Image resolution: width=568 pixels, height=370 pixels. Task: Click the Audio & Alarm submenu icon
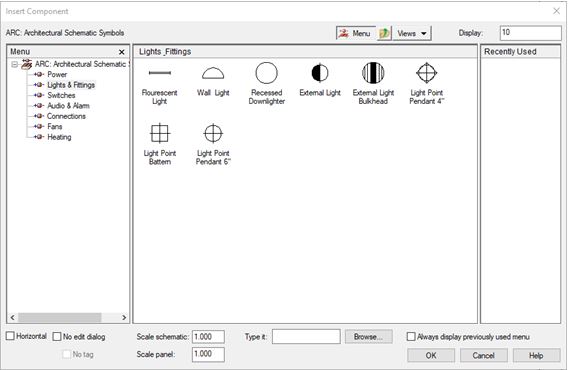click(39, 106)
